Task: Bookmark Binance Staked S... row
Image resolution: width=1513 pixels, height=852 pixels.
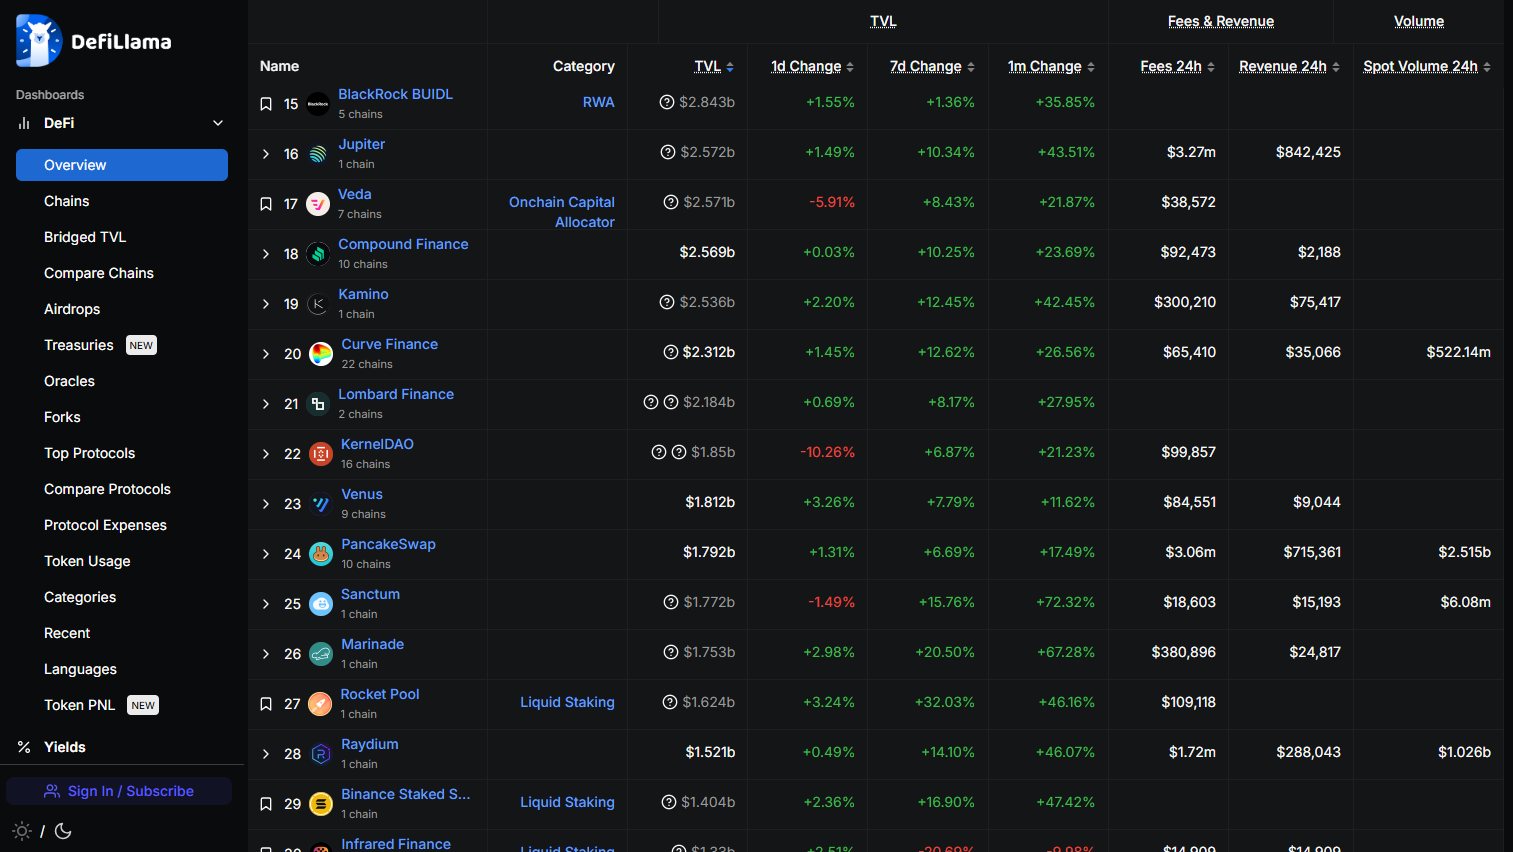Action: pos(266,804)
